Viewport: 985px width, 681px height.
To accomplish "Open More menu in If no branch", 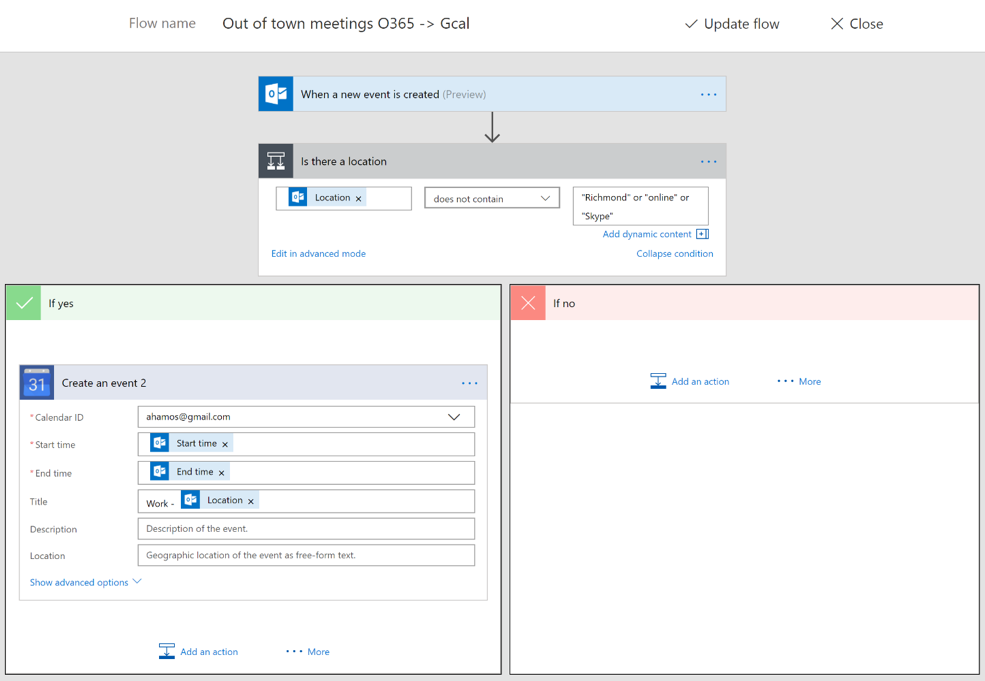I will coord(799,381).
